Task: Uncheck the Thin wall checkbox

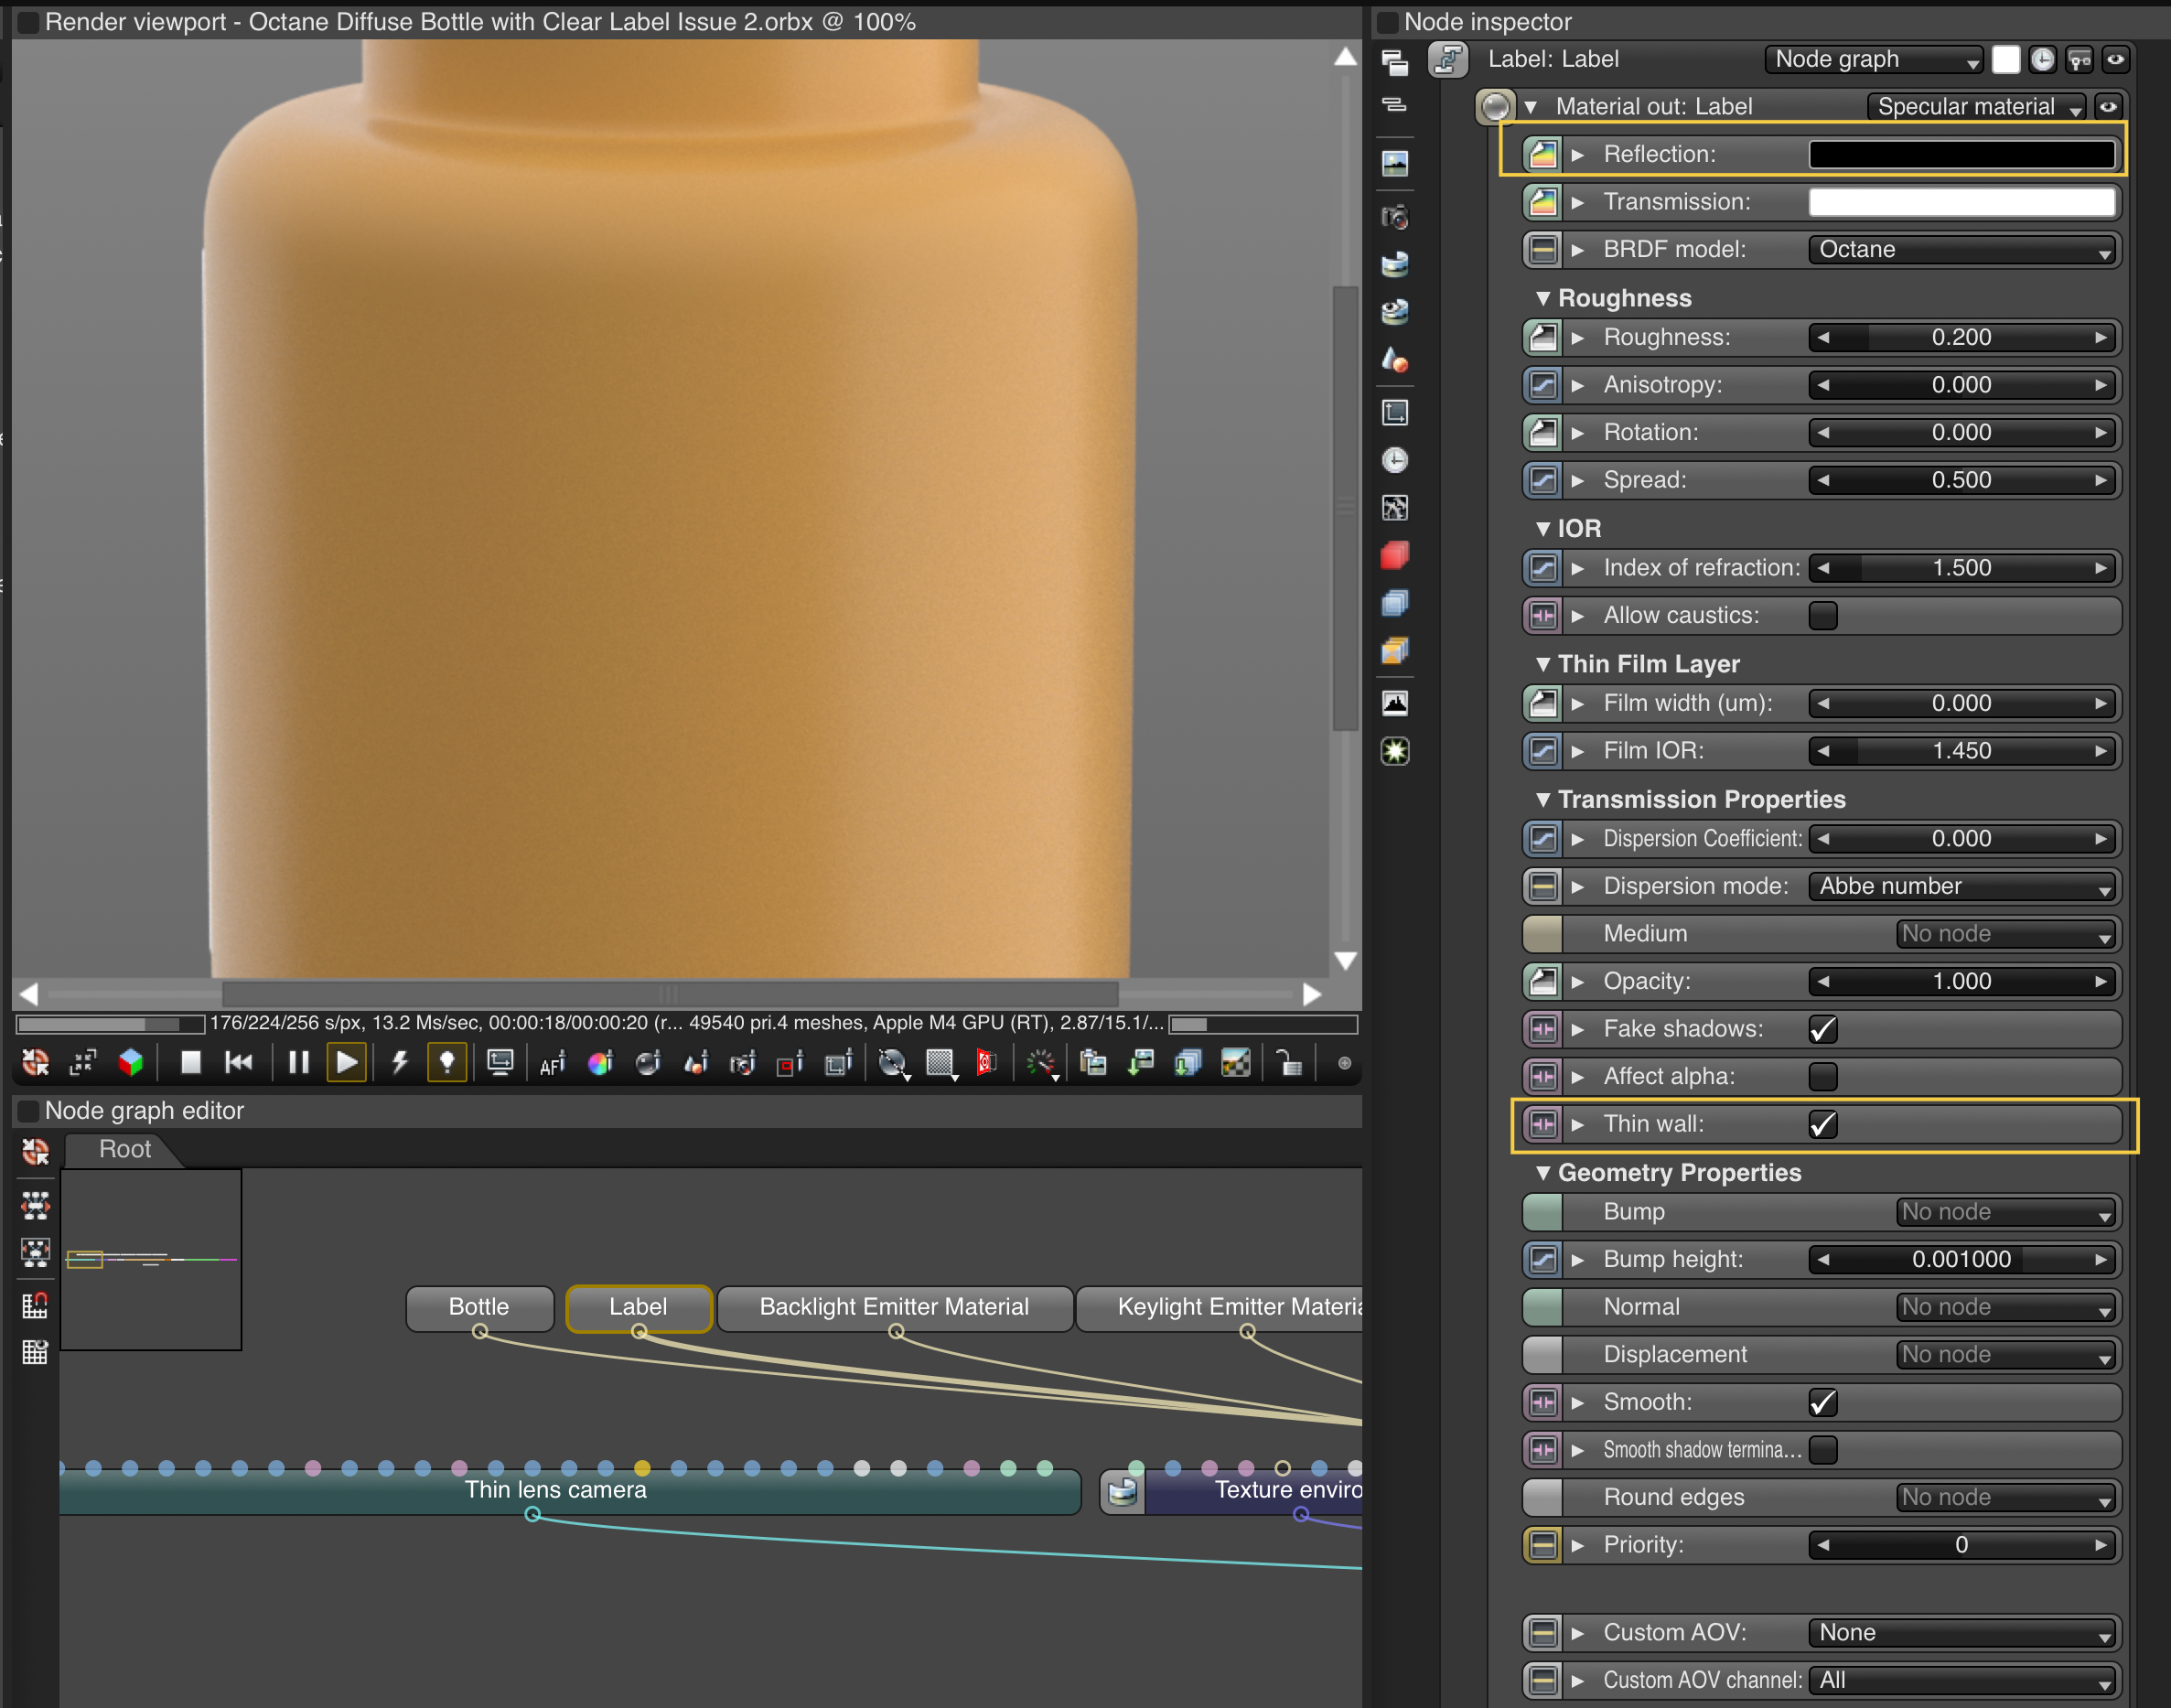Action: [x=1822, y=1124]
